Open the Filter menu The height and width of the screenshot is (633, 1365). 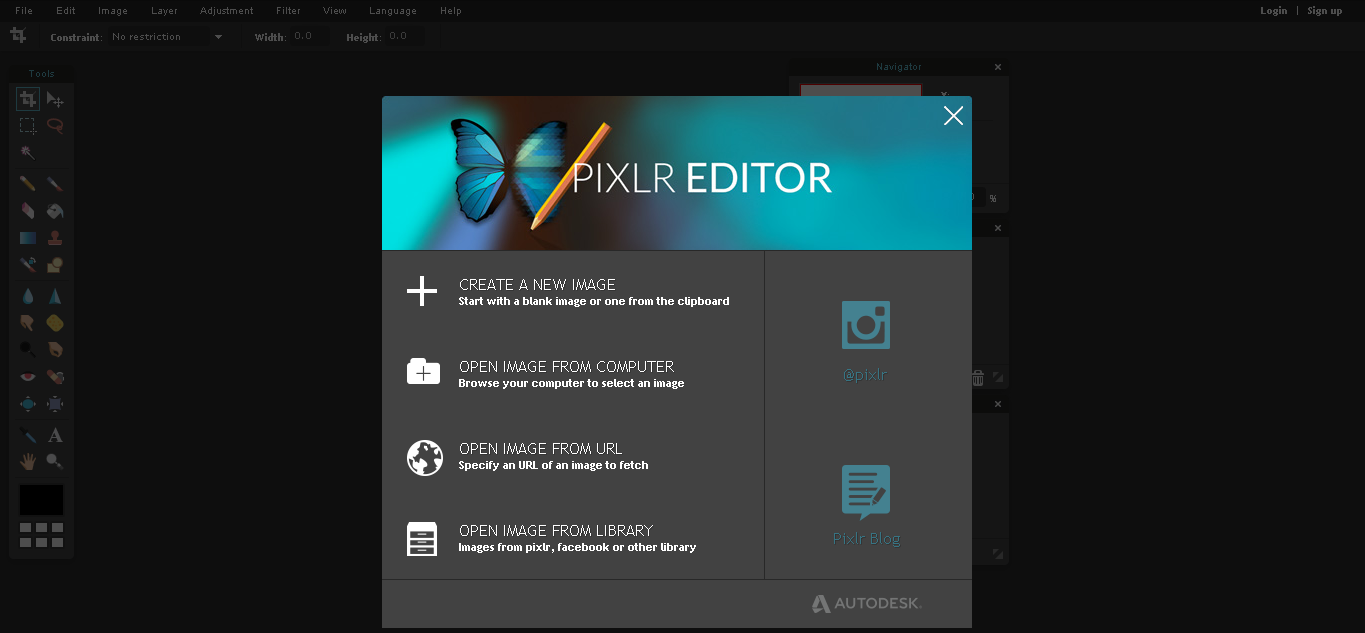288,11
